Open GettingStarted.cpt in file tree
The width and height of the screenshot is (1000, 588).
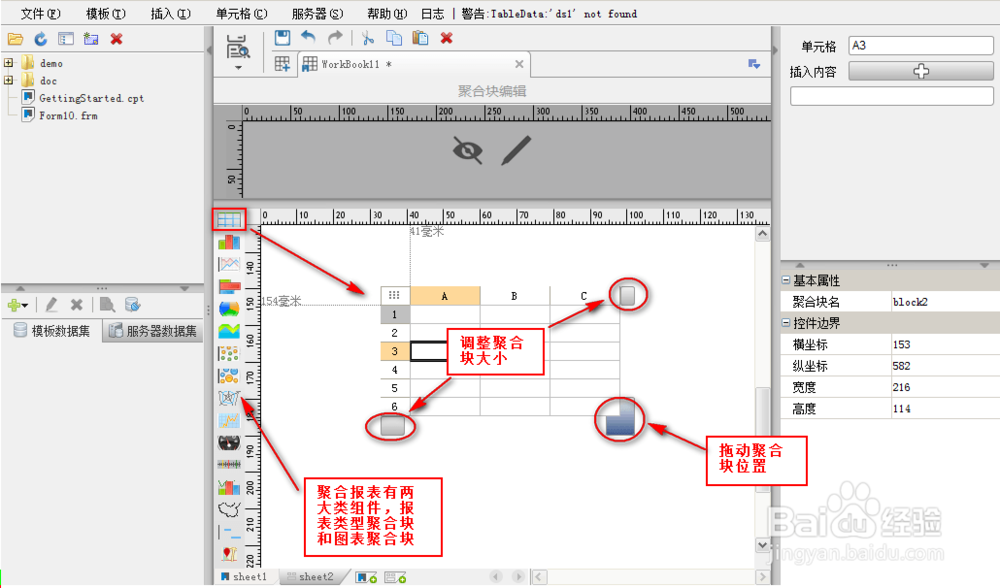click(x=91, y=98)
